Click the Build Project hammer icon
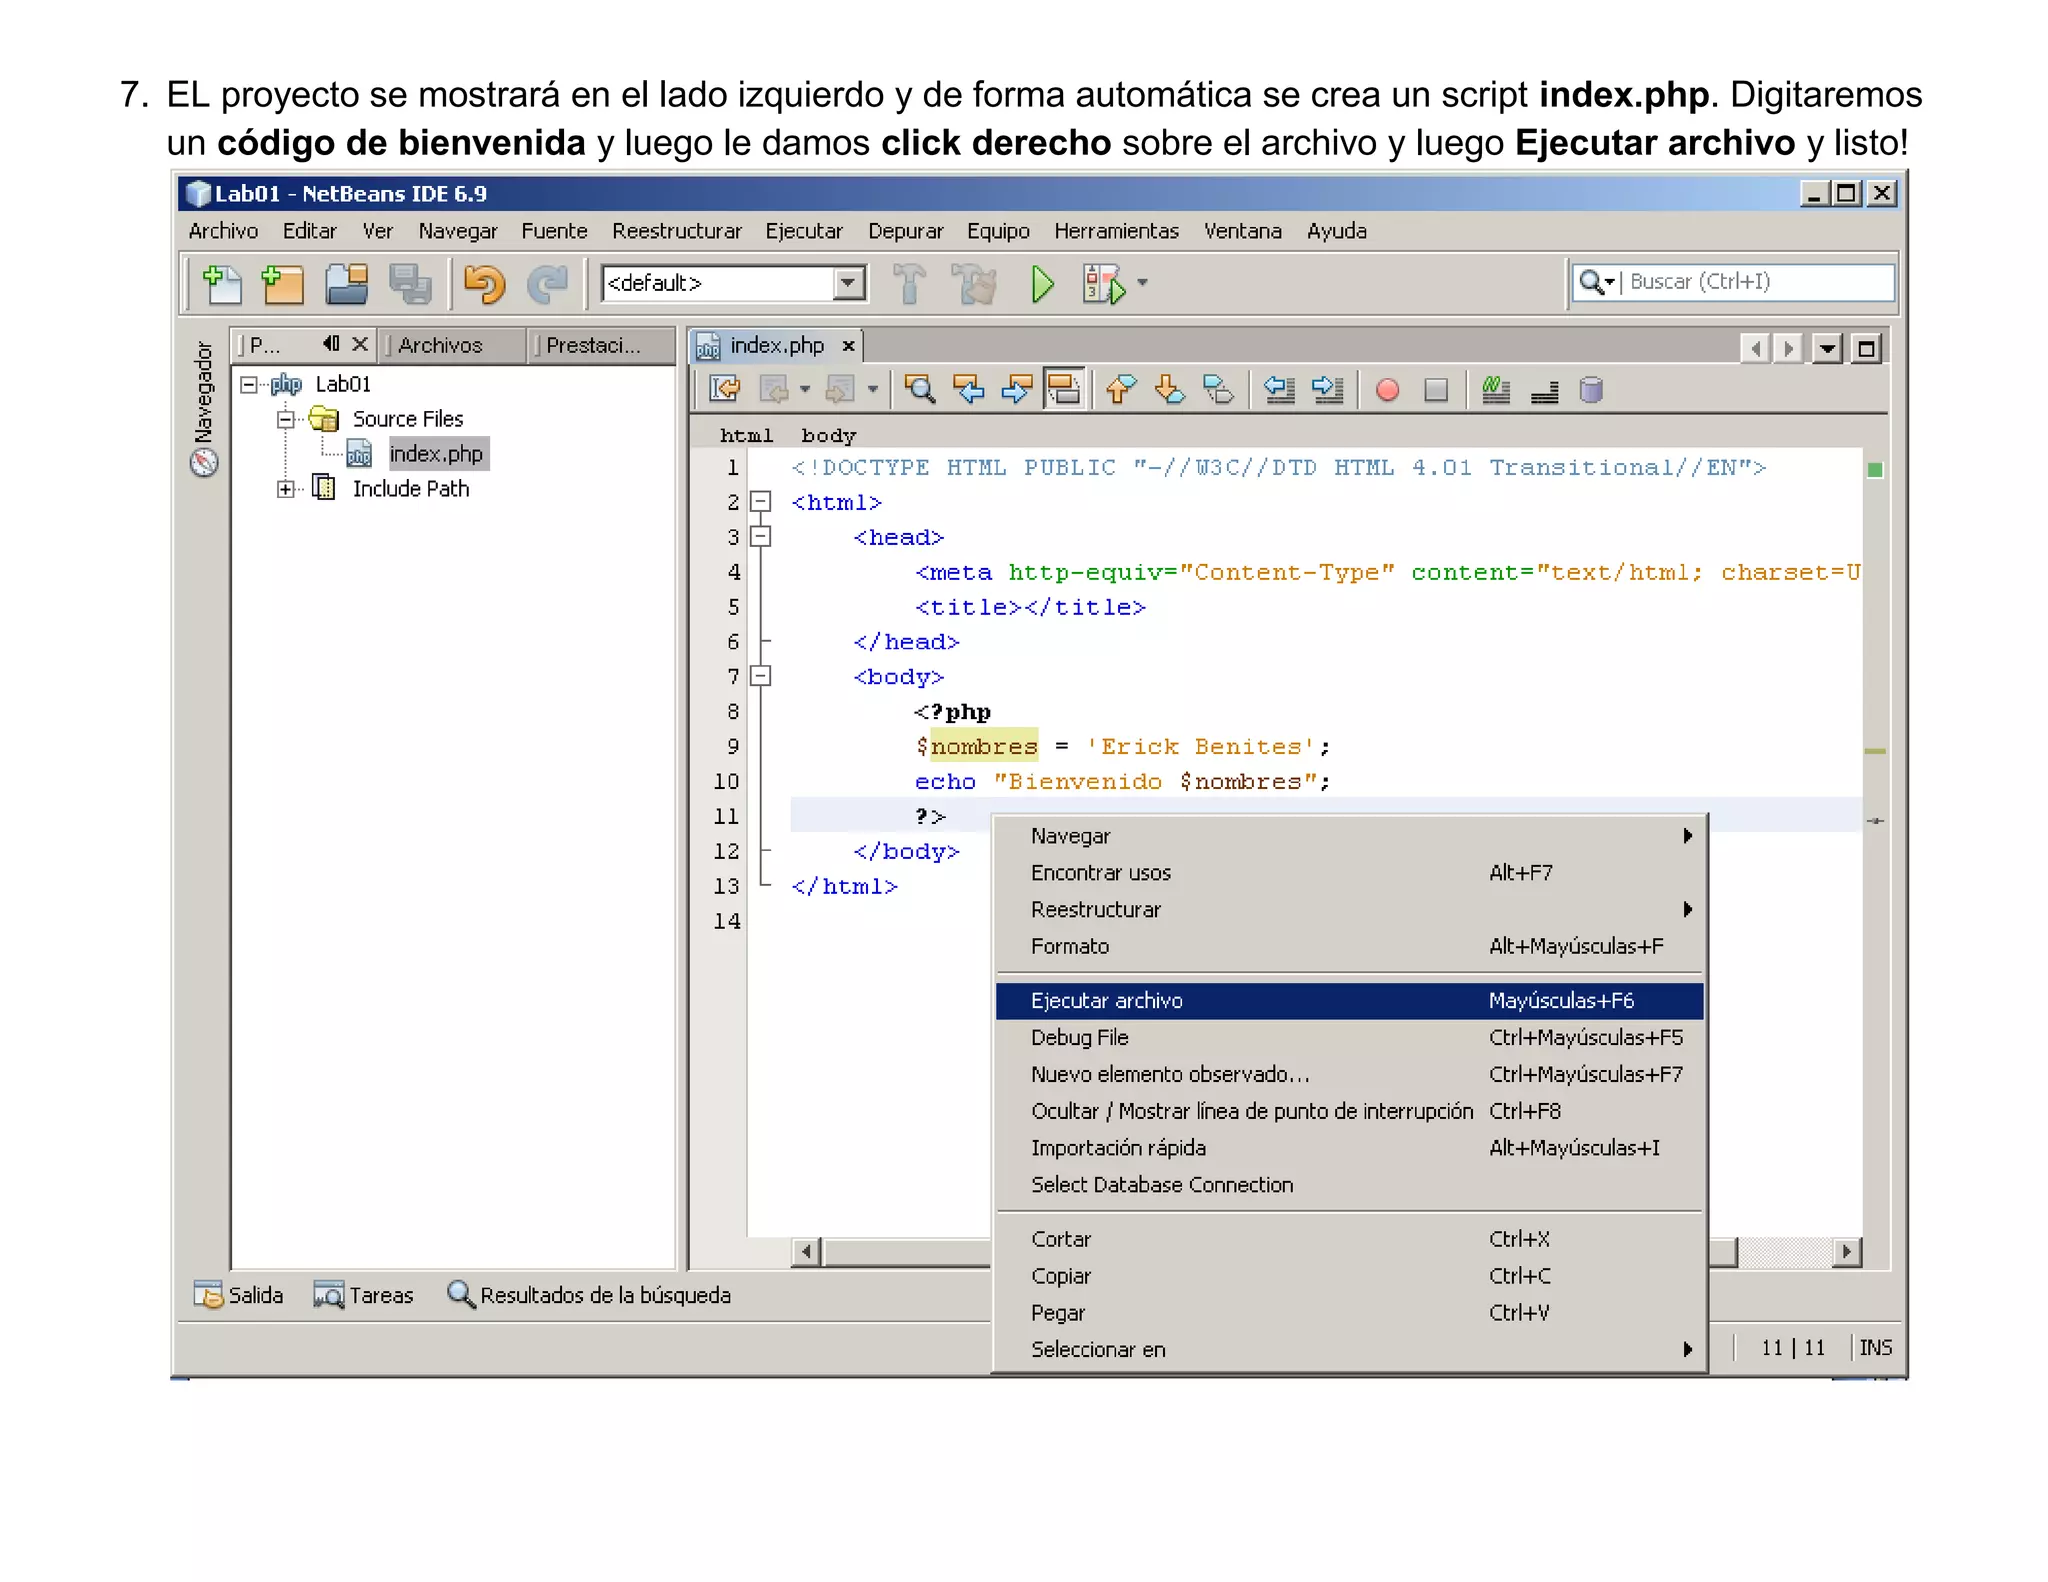Screen dimensions: 2048x1582 tap(909, 284)
